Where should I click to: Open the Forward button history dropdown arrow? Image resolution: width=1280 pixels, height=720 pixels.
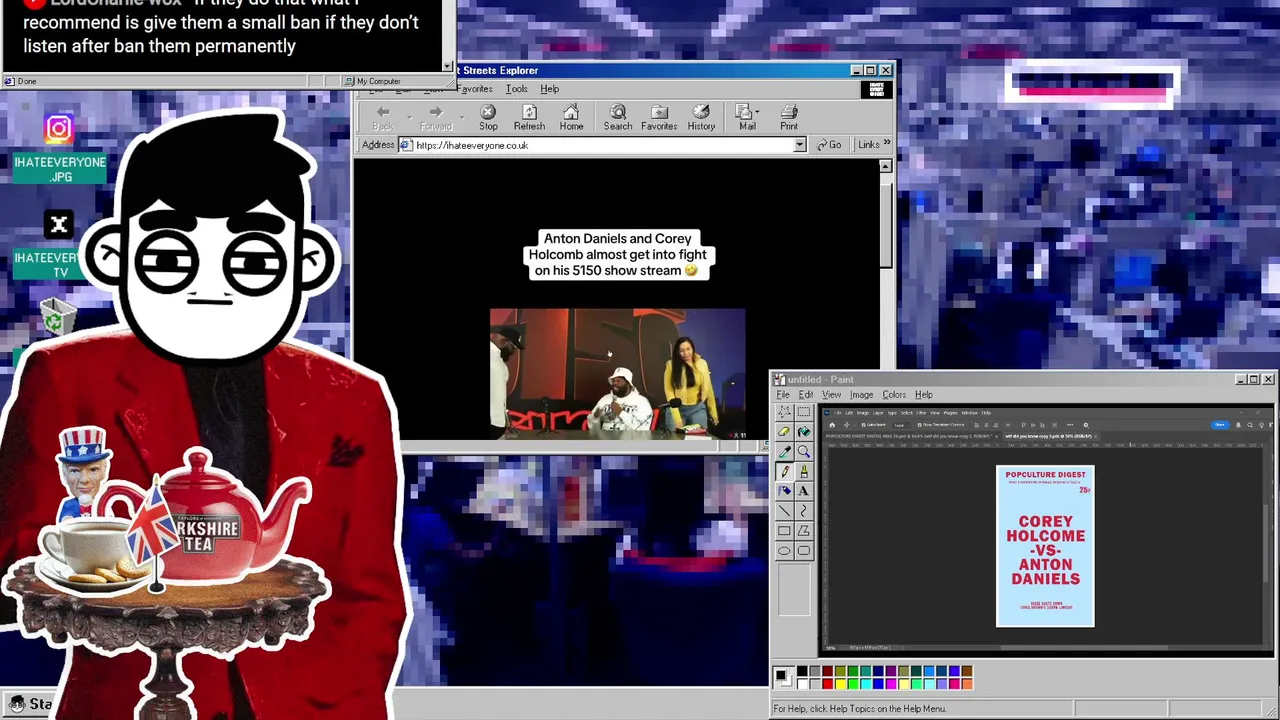point(462,117)
